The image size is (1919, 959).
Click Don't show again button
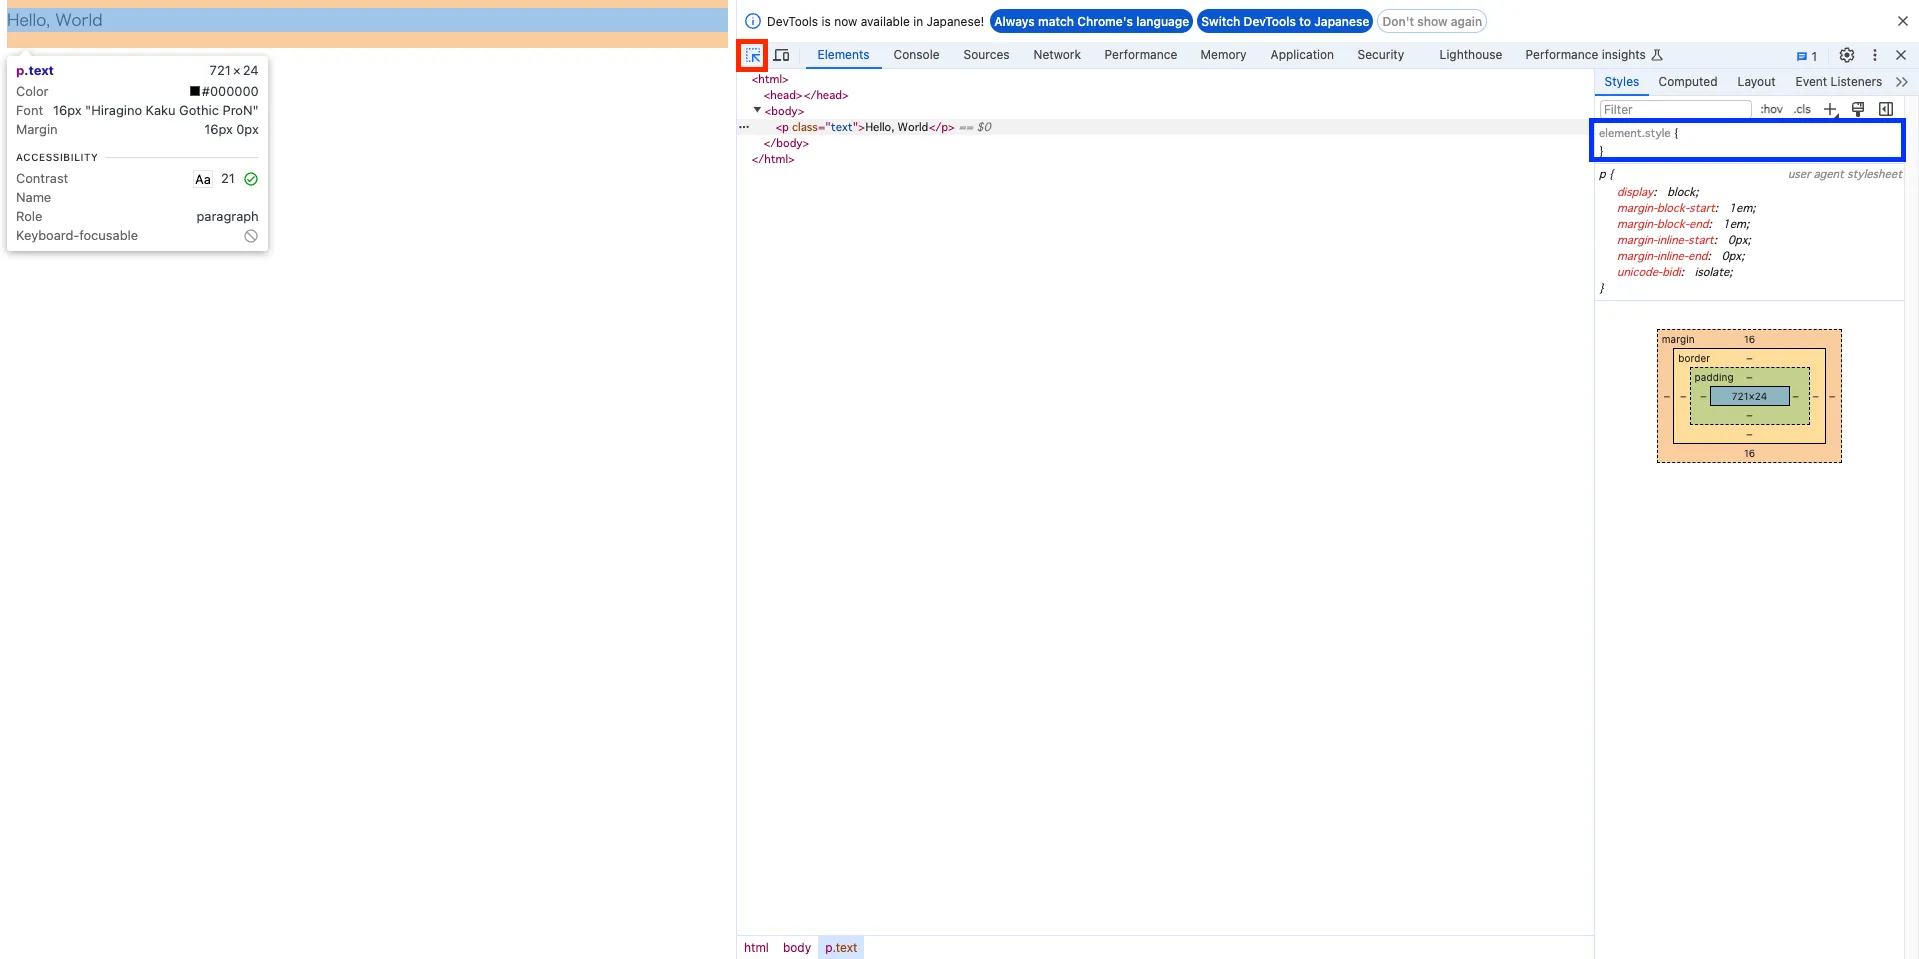point(1431,21)
